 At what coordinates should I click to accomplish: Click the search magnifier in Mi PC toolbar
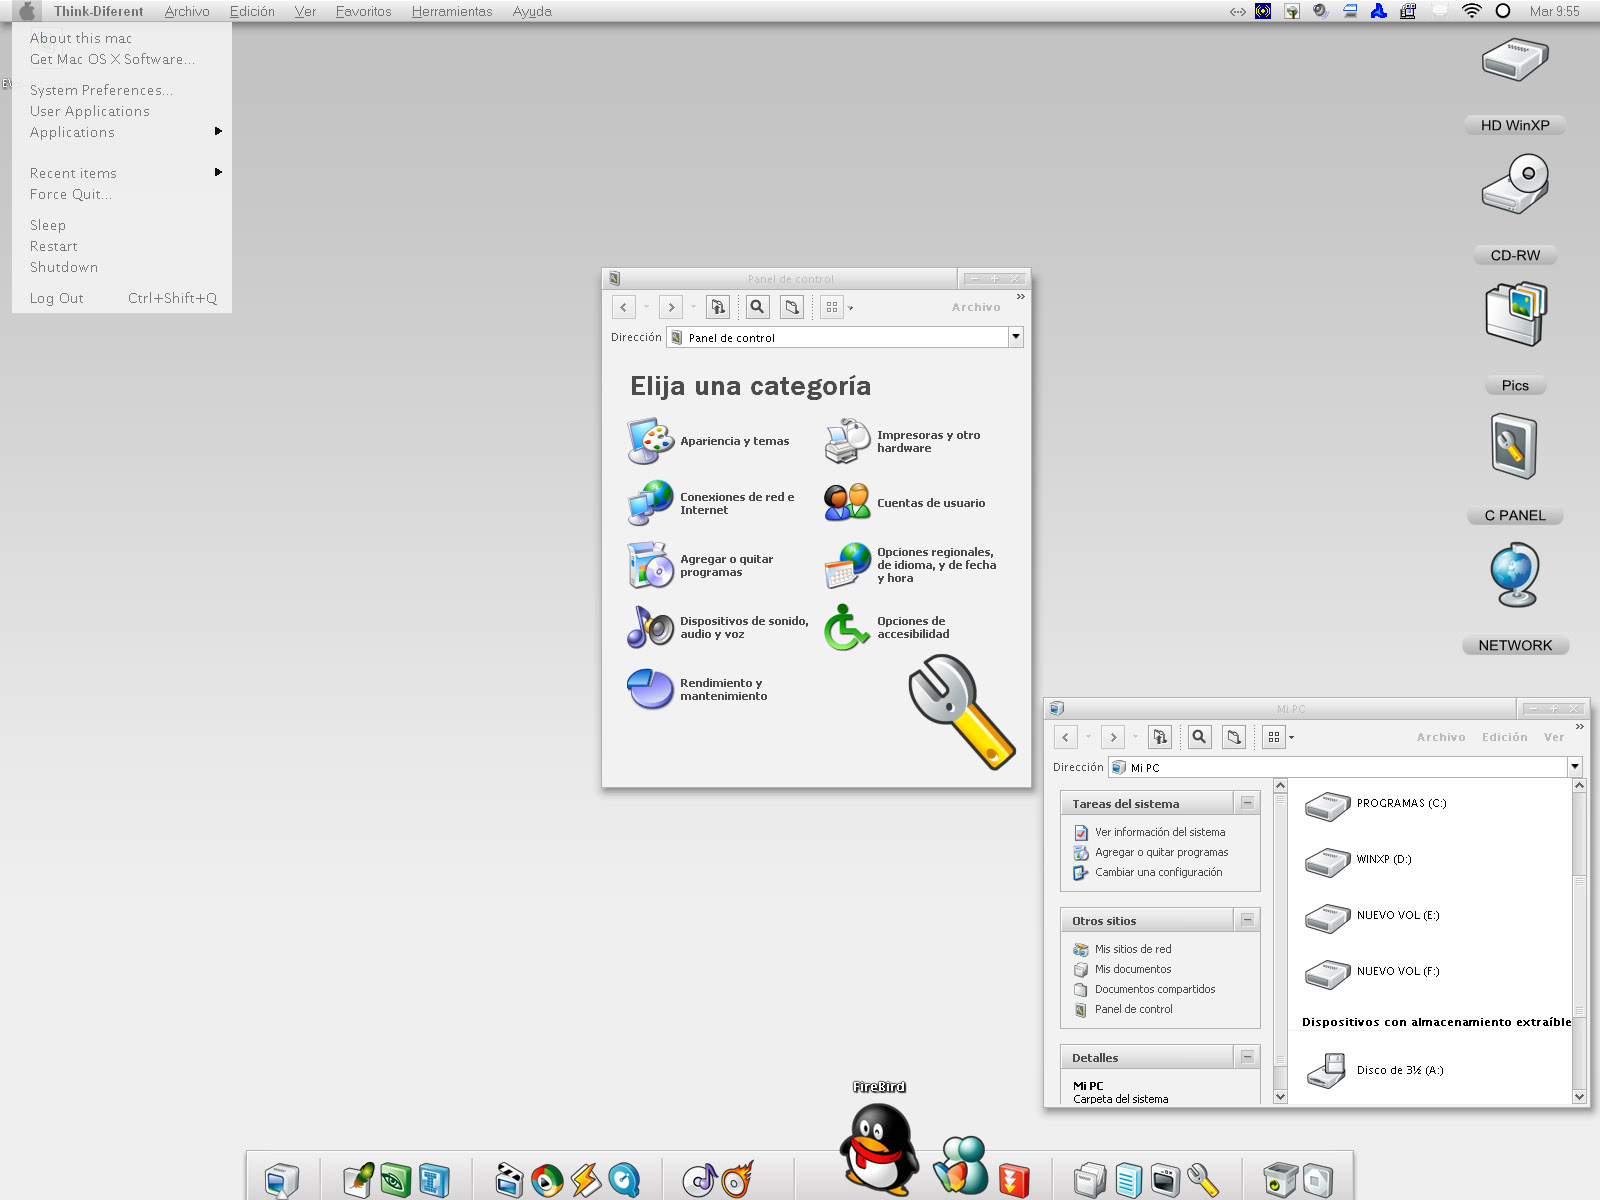click(x=1200, y=737)
